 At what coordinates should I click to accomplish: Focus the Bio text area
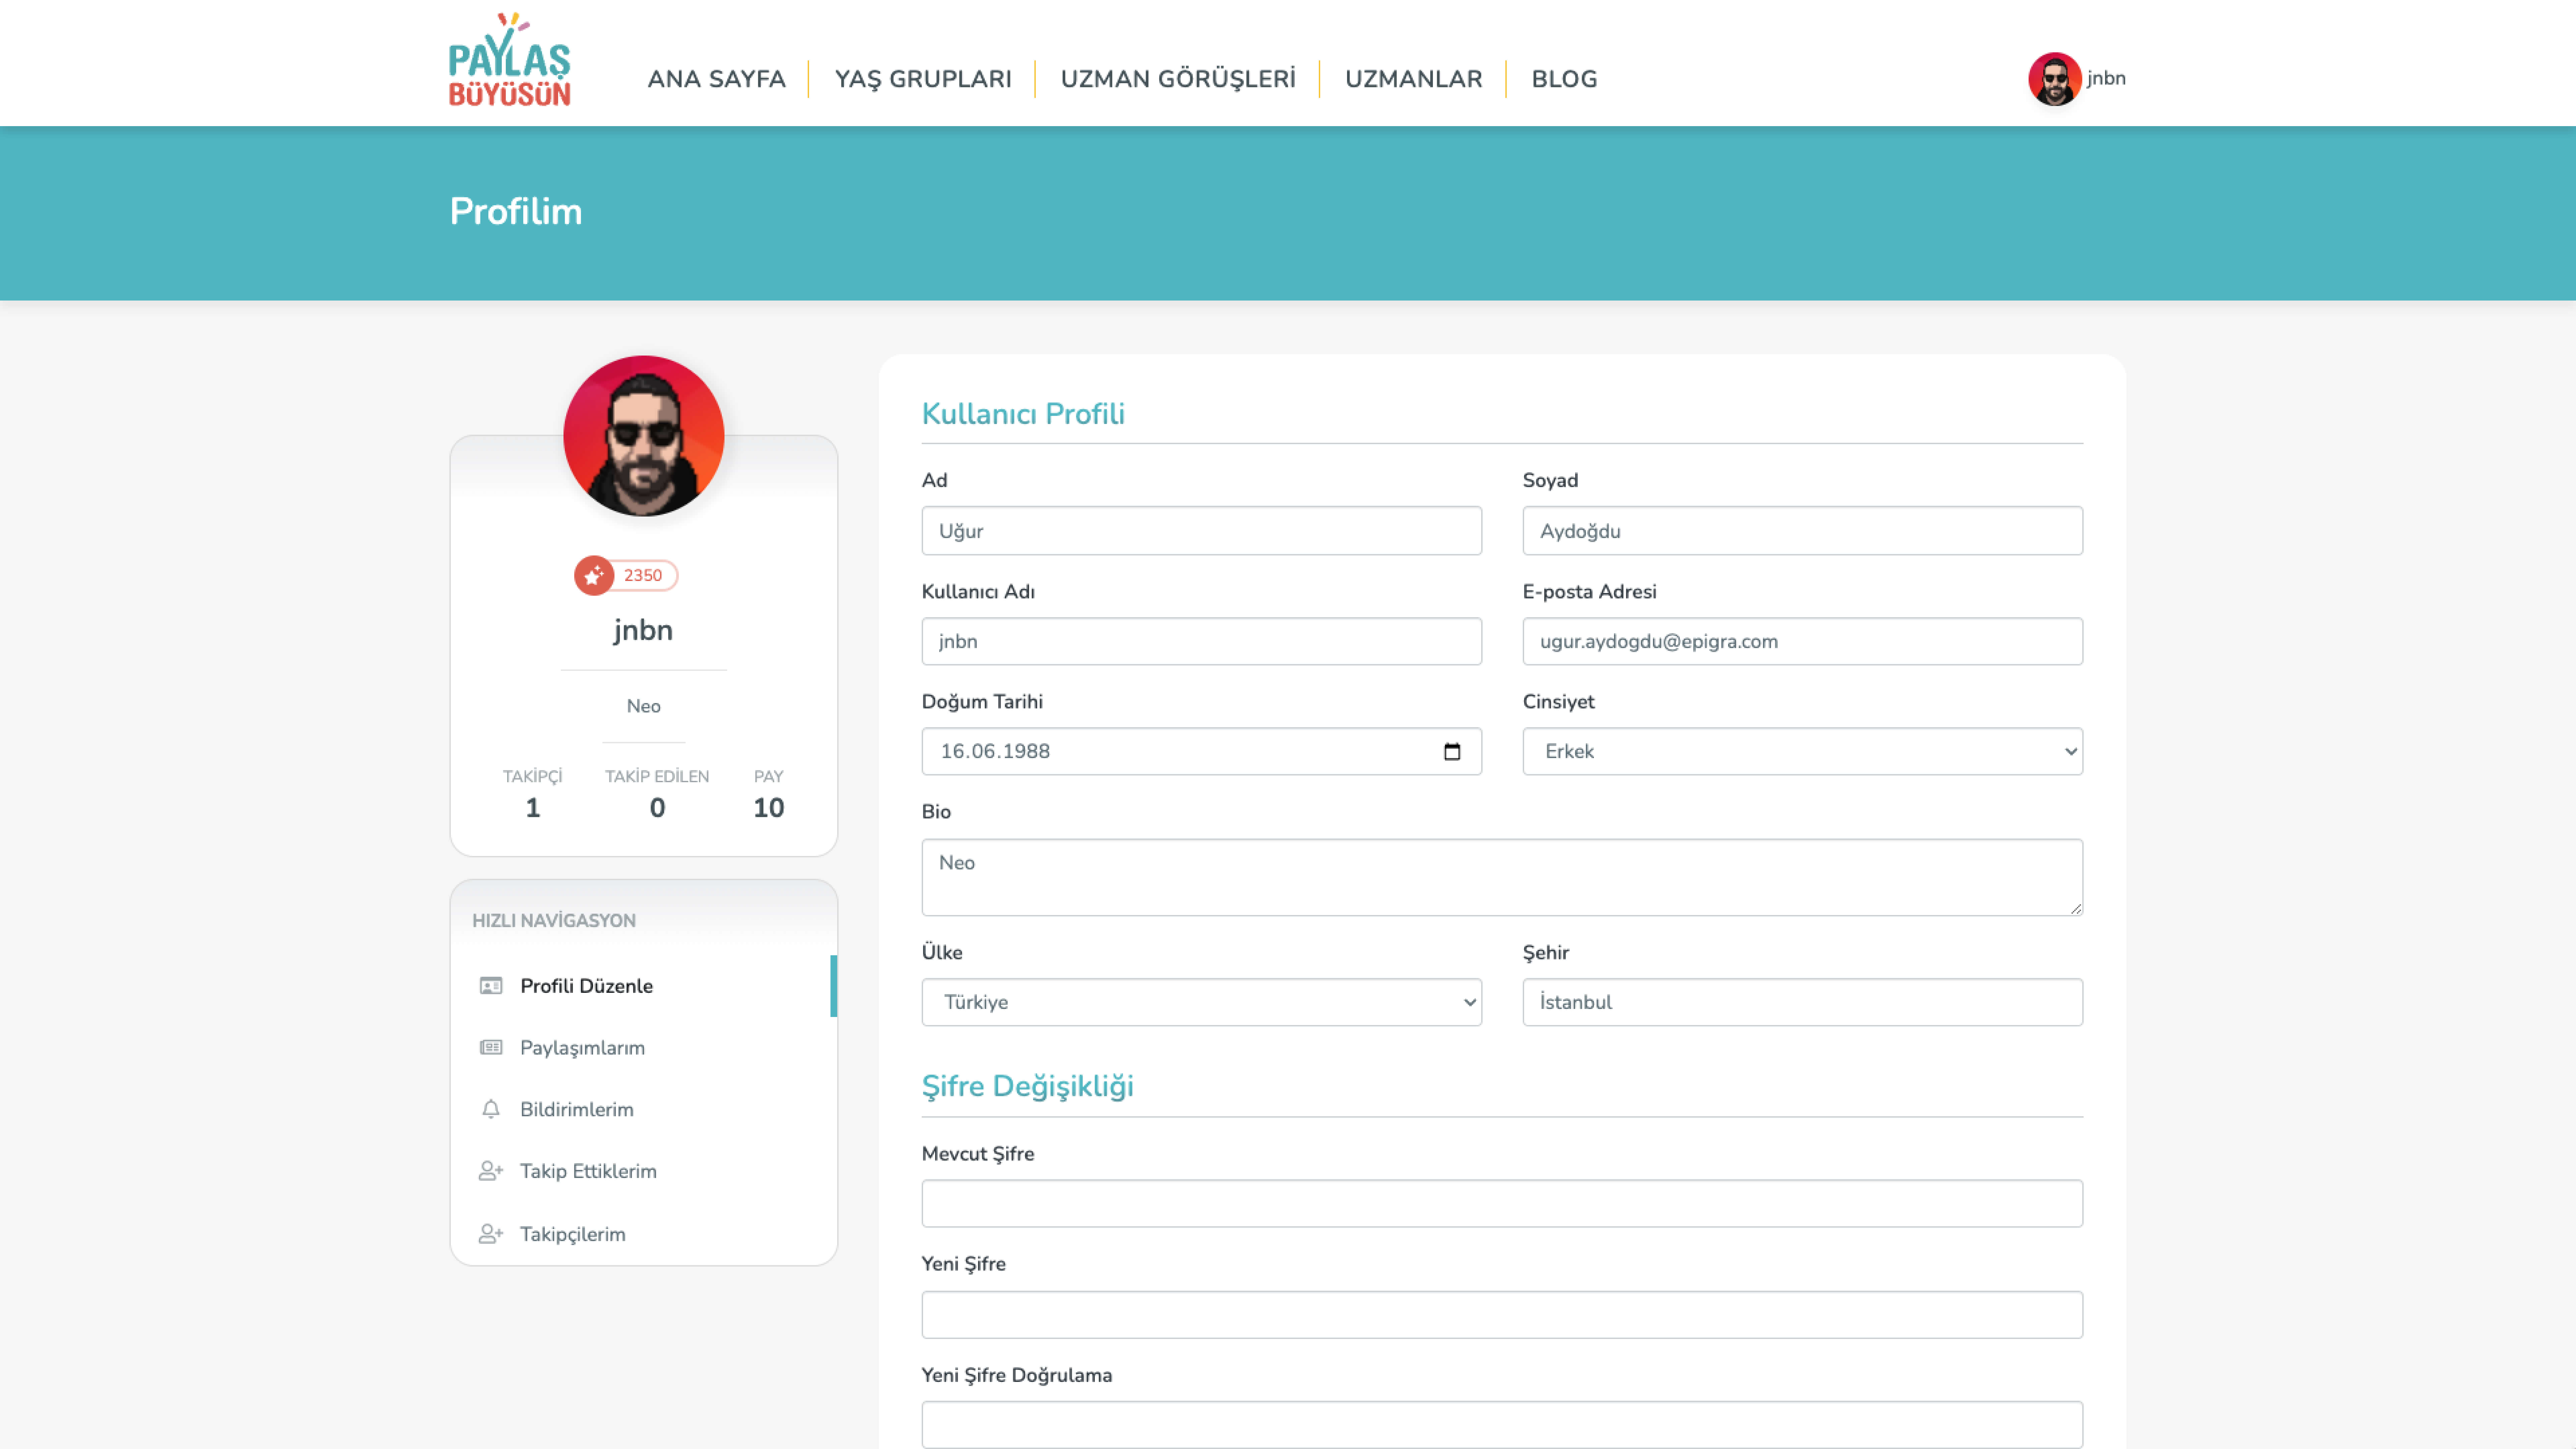click(x=1502, y=877)
